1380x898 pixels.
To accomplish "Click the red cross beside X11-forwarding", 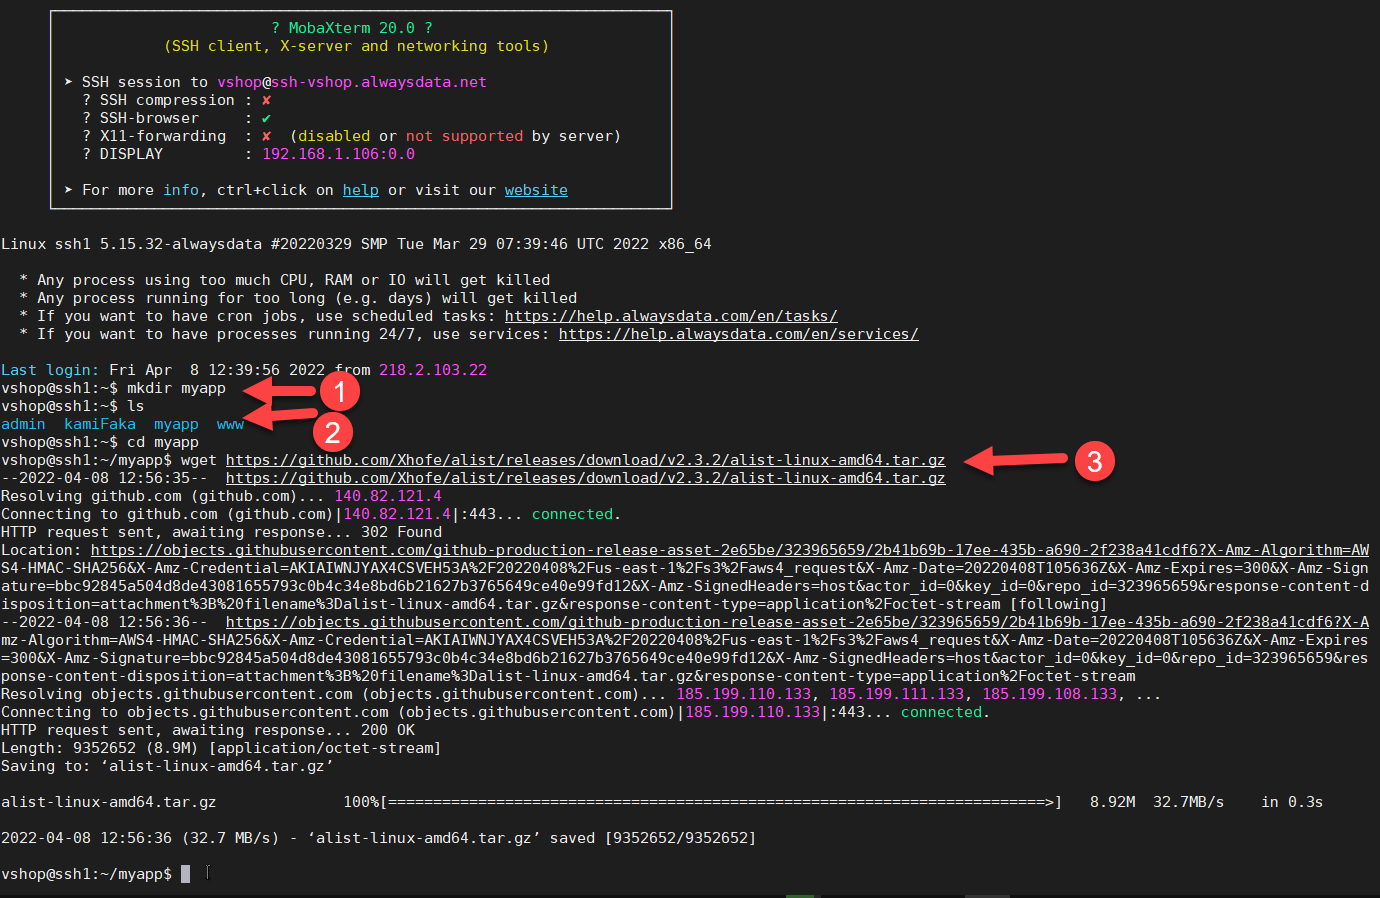I will (x=266, y=136).
